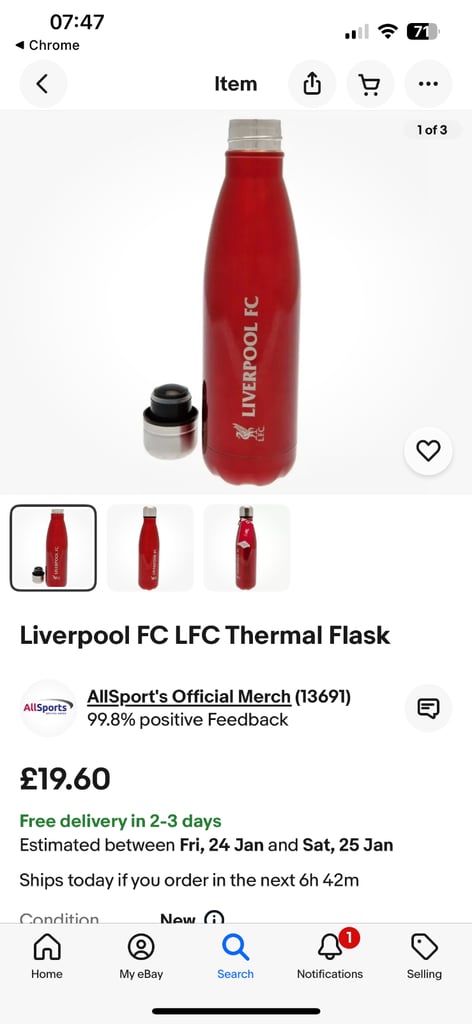Toggle the heart watchlist icon

click(x=428, y=451)
